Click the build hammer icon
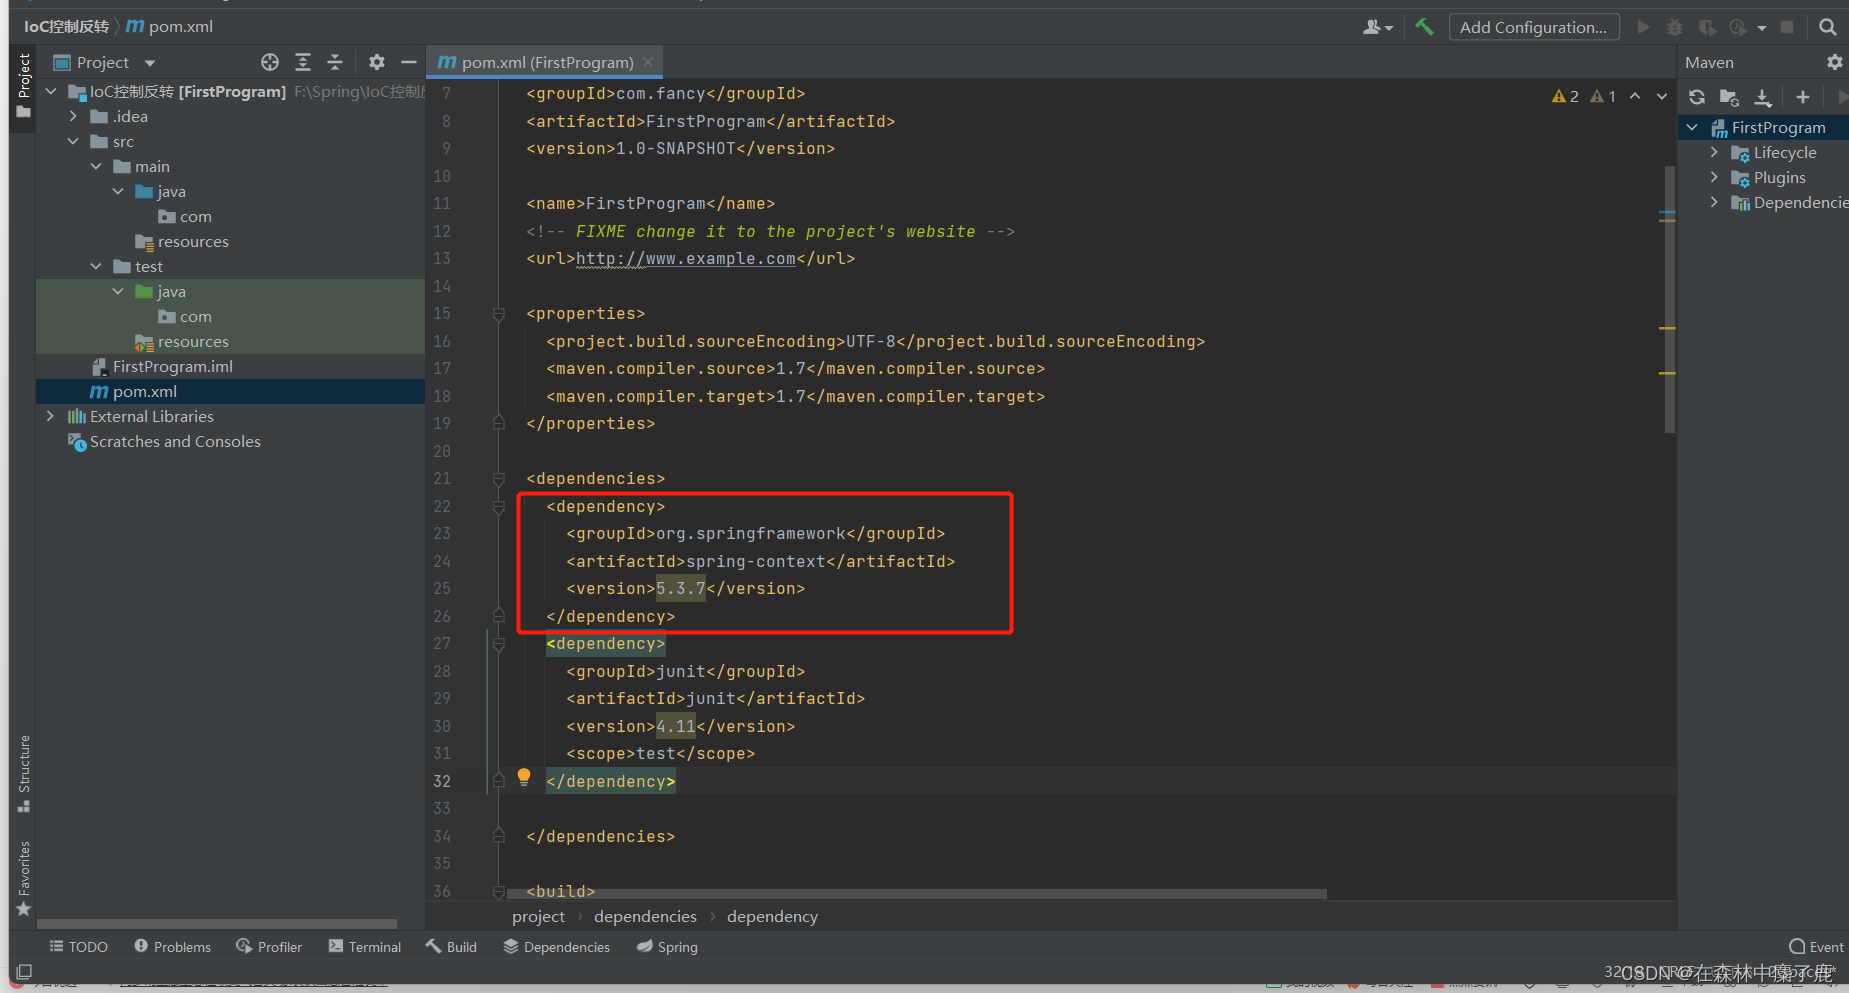The image size is (1849, 993). (1424, 27)
